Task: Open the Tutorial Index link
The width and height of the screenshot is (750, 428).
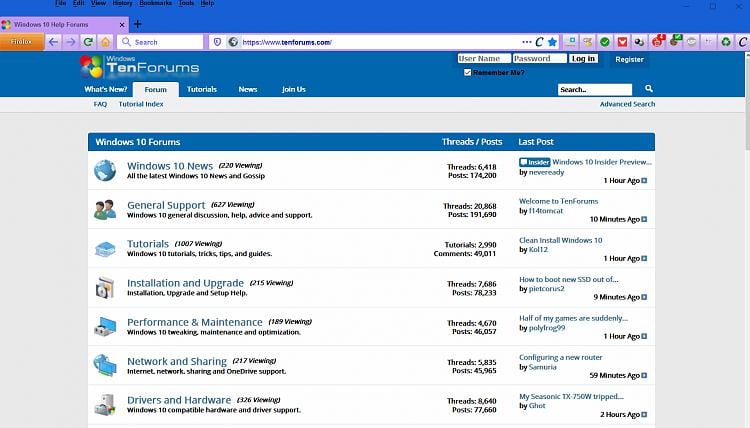Action: (x=141, y=104)
